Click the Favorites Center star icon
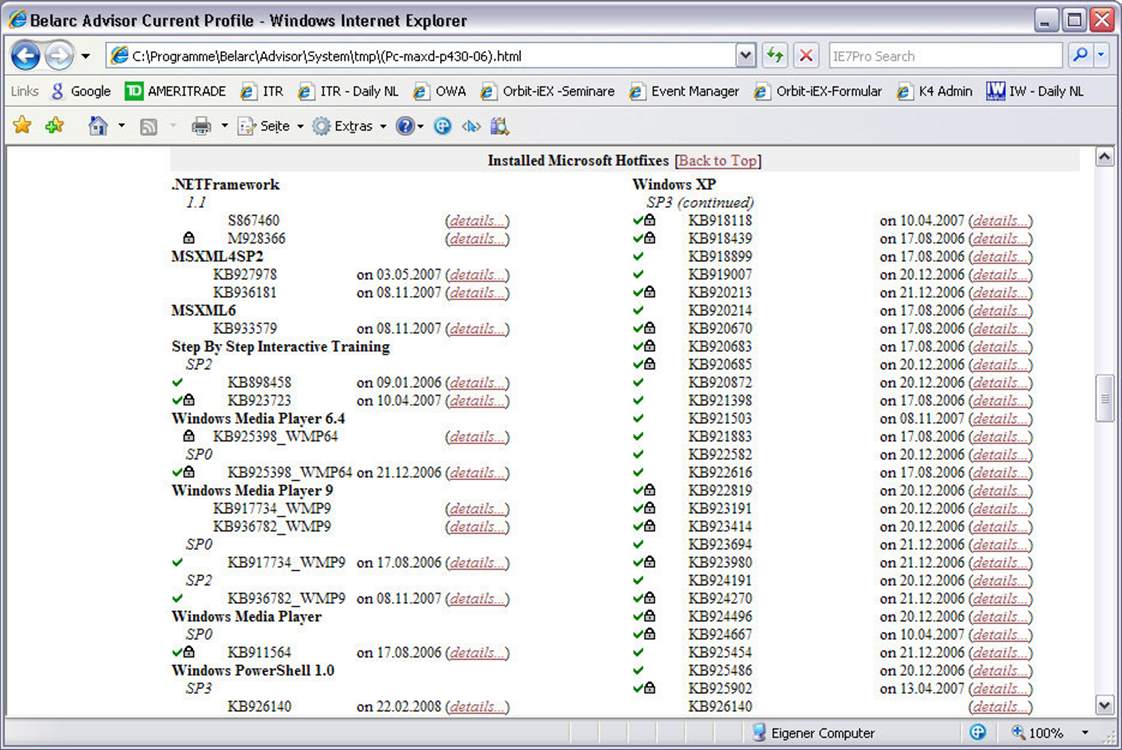The height and width of the screenshot is (750, 1122). 23,126
